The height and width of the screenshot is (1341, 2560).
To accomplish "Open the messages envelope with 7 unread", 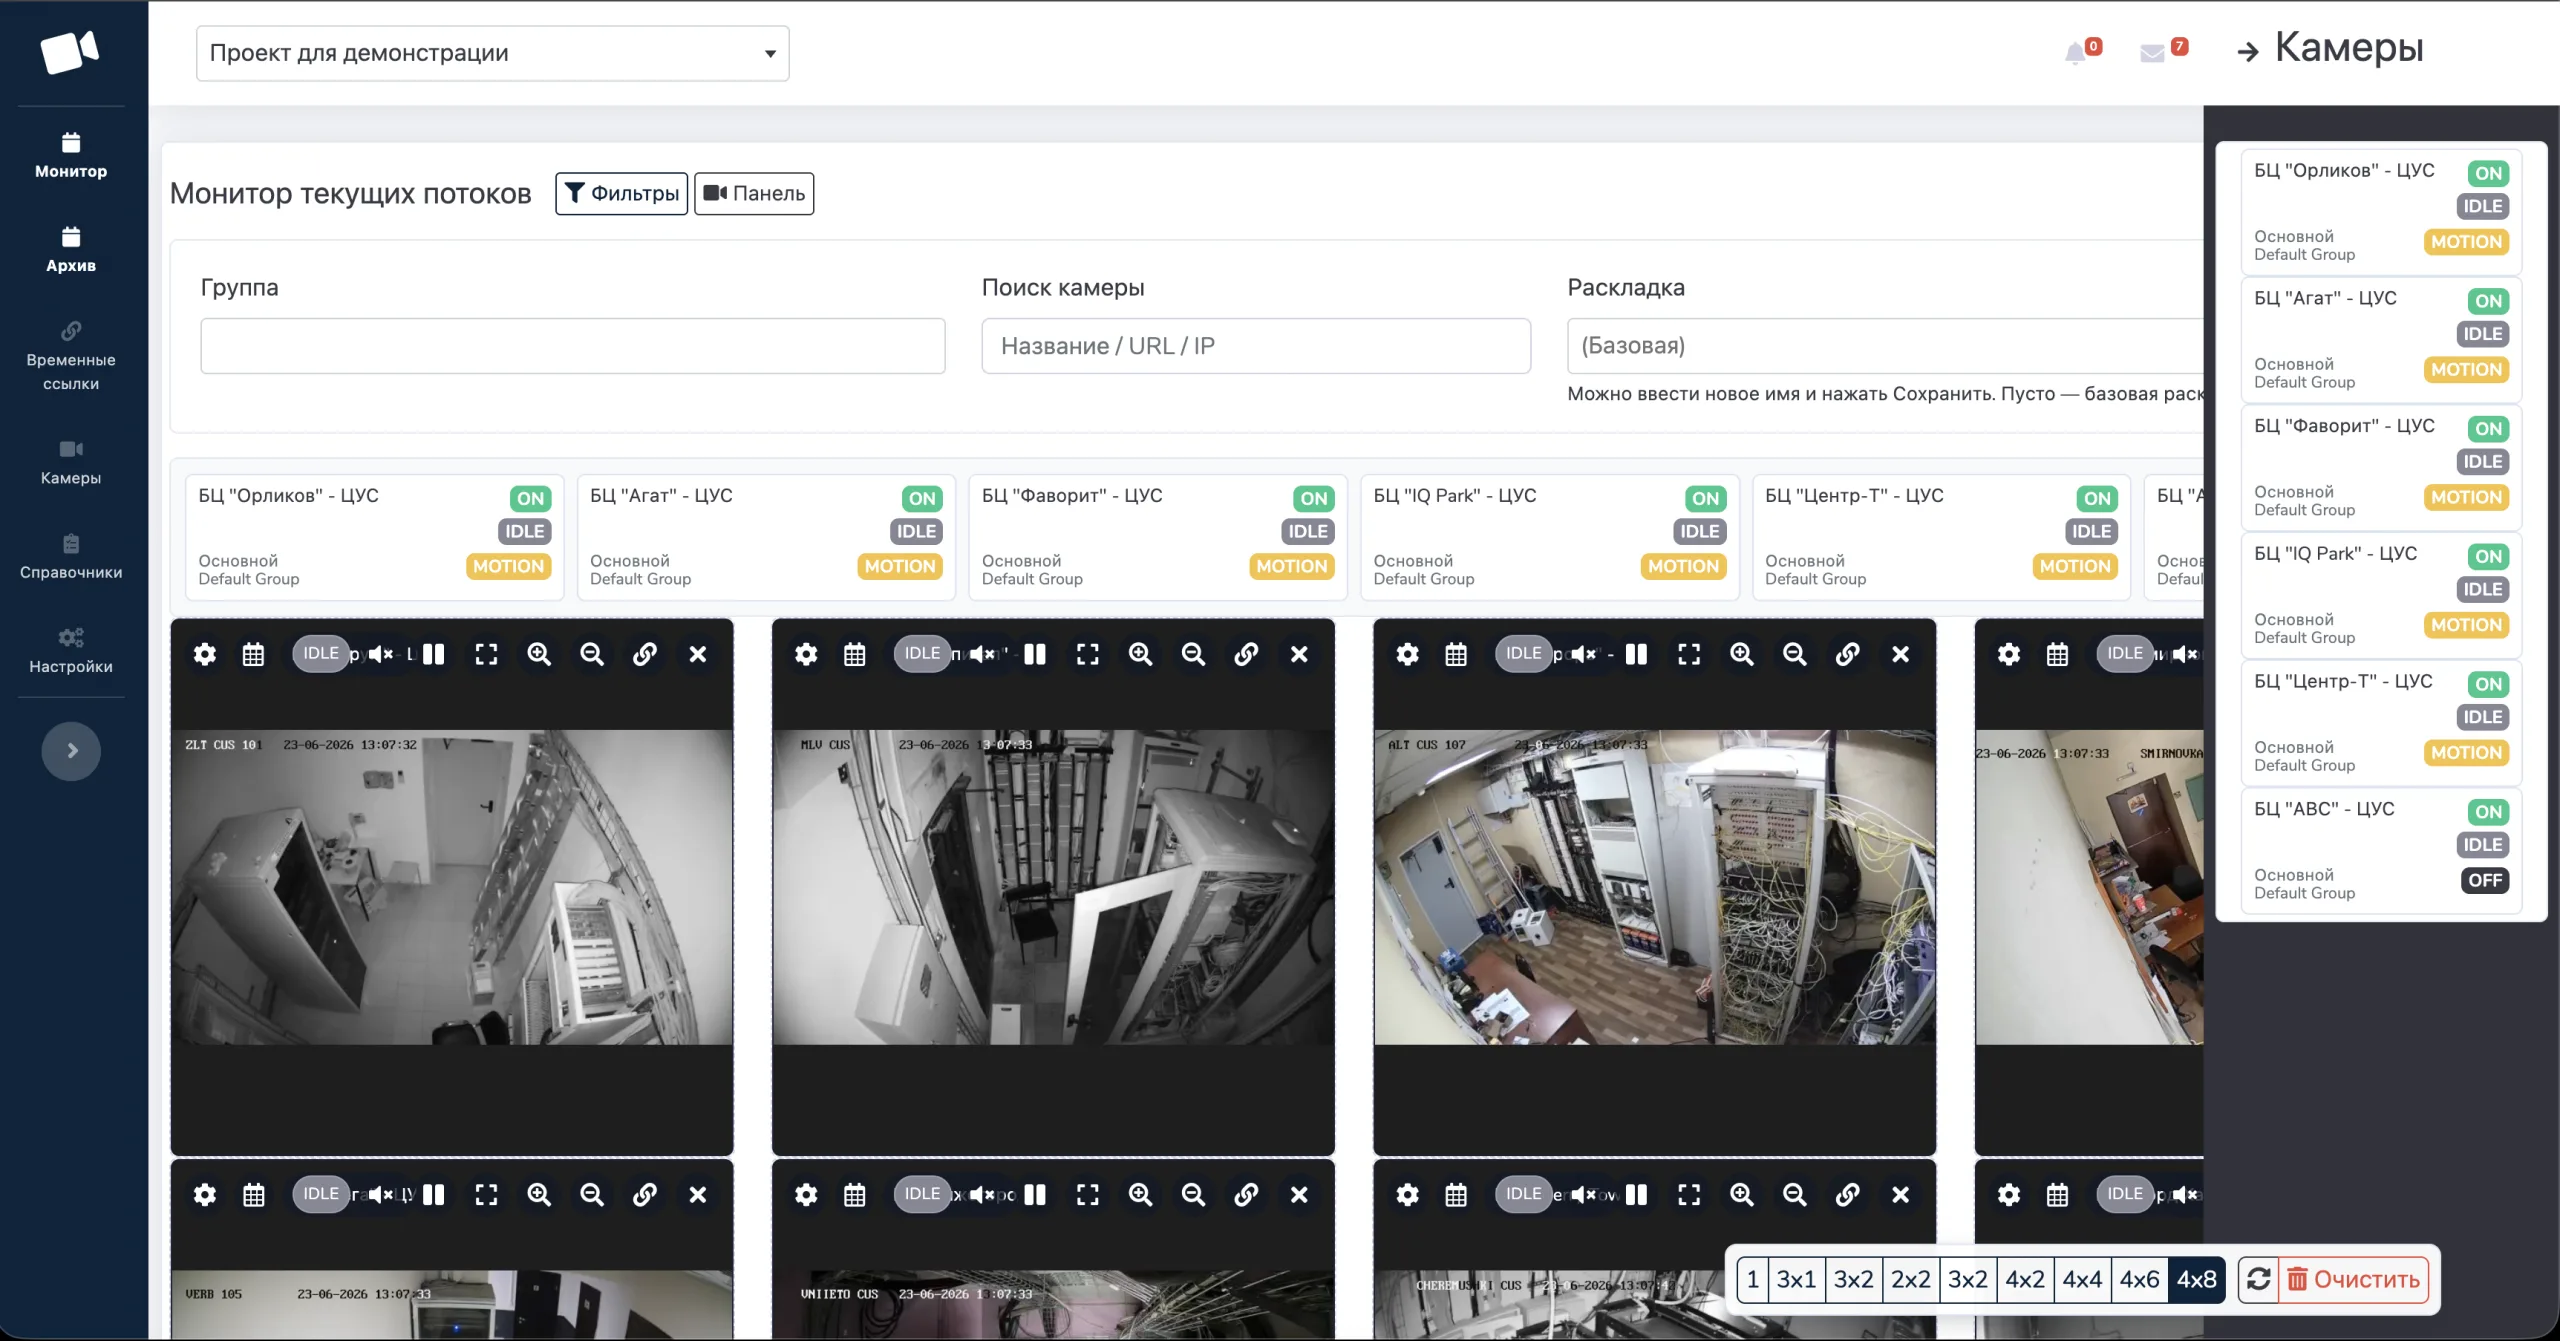I will tap(2152, 53).
